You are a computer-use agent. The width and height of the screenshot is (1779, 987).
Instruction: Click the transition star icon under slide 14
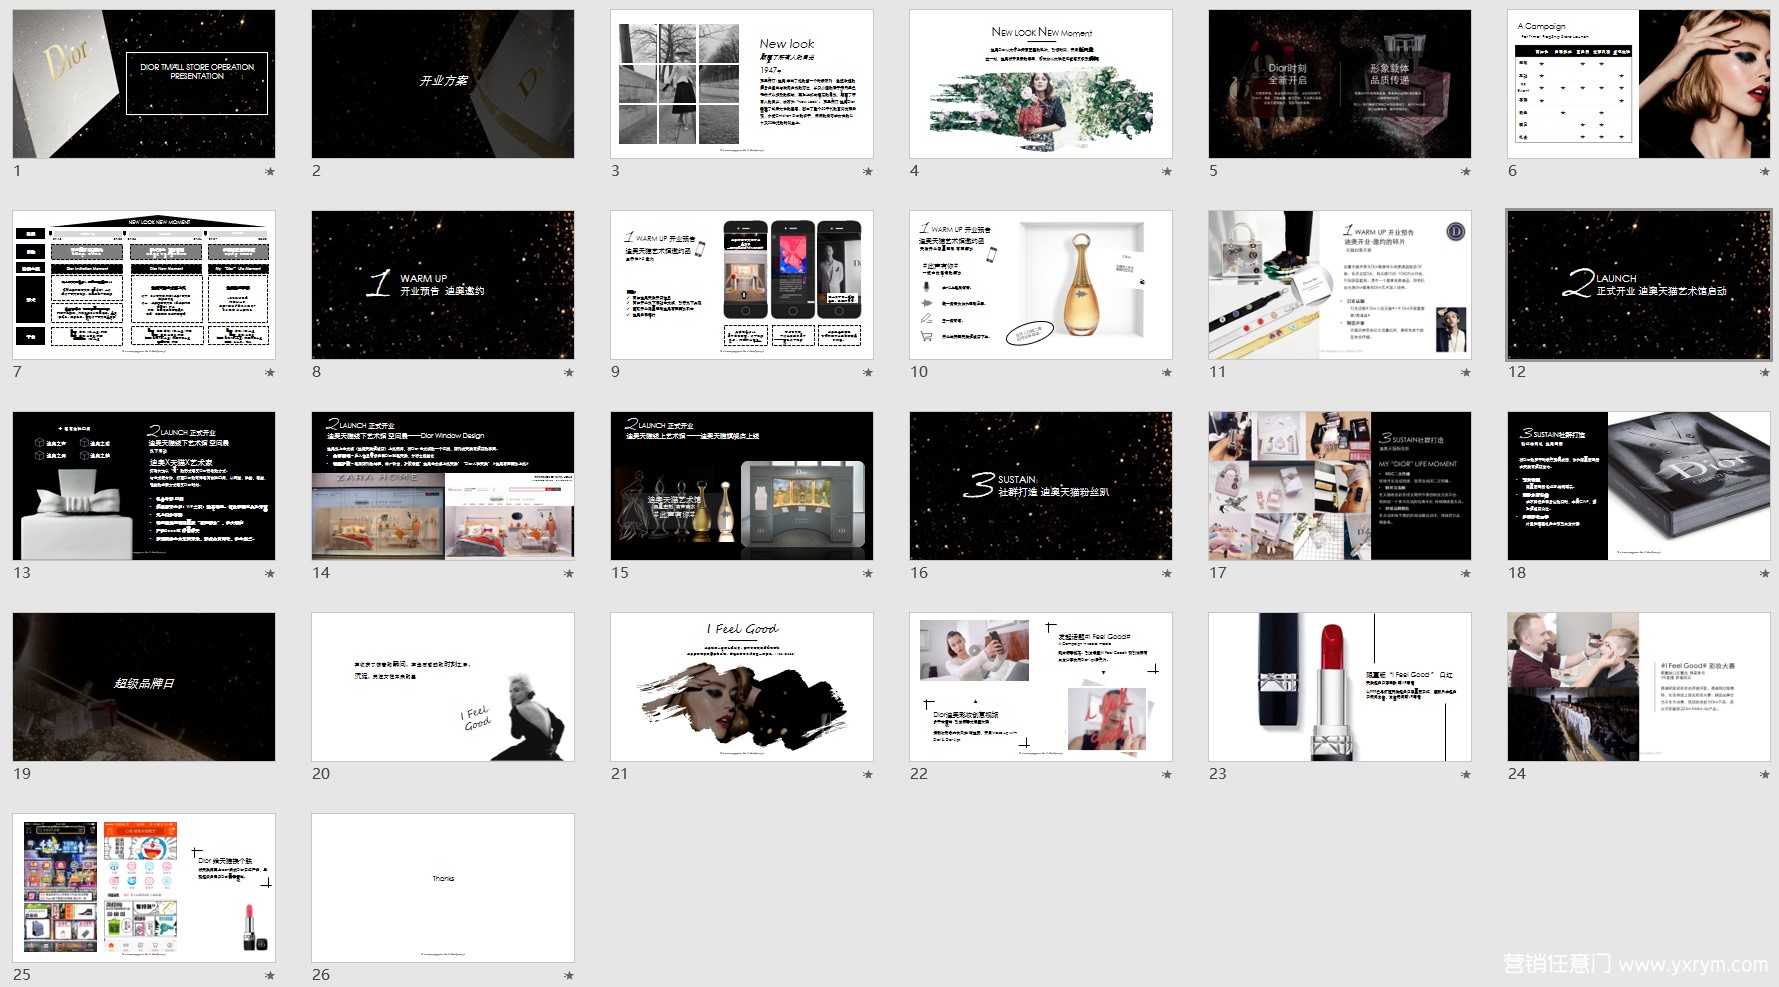[x=569, y=574]
